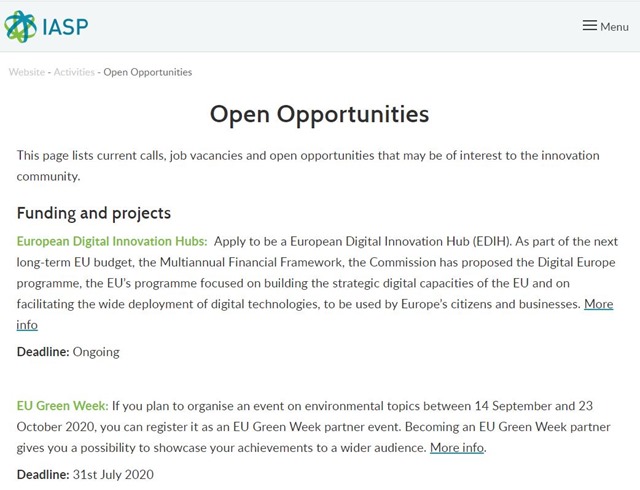Click the EU Green Week description paragraph

(x=313, y=427)
